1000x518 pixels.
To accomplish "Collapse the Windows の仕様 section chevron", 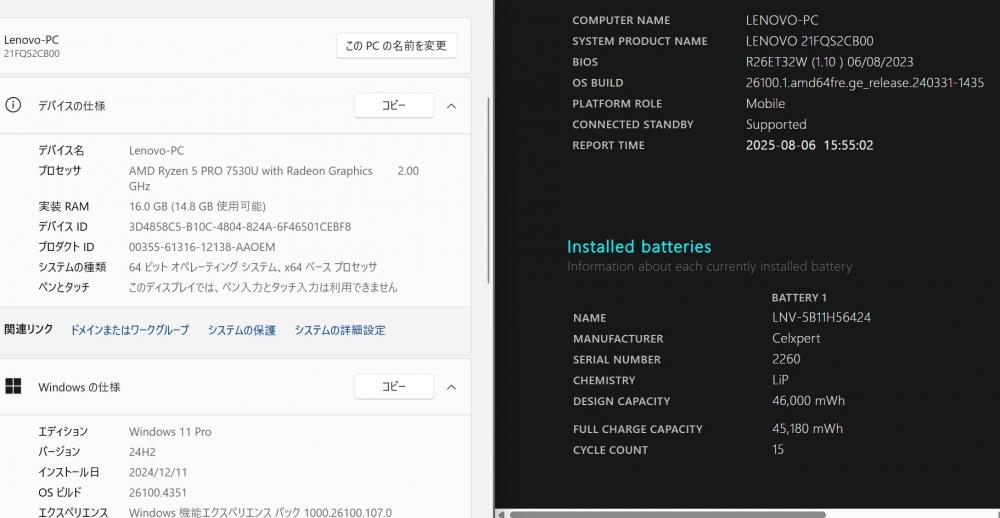I will 452,387.
